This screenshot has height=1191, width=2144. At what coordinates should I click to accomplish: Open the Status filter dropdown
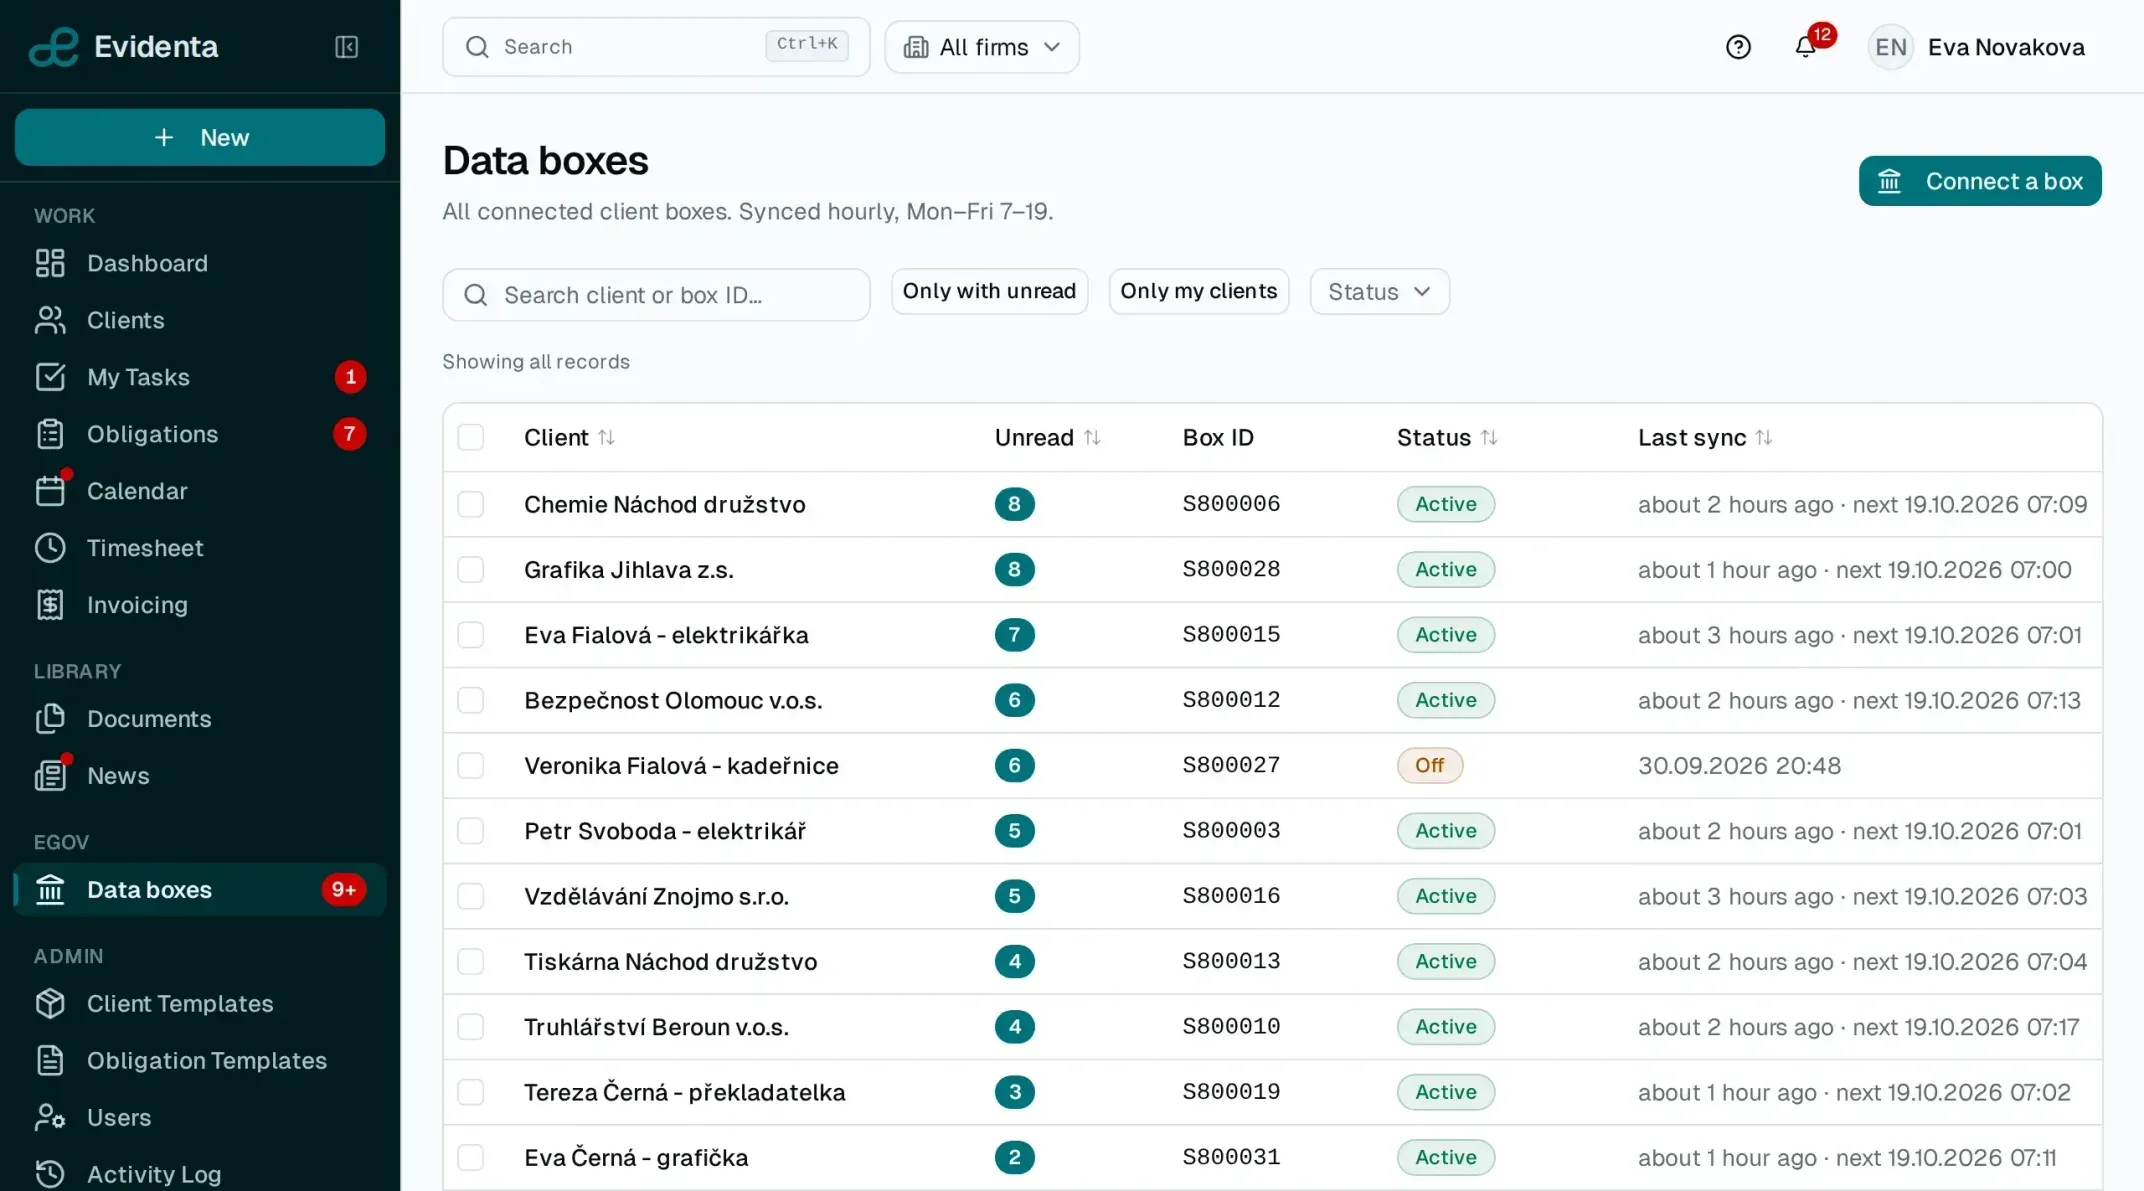pyautogui.click(x=1379, y=291)
